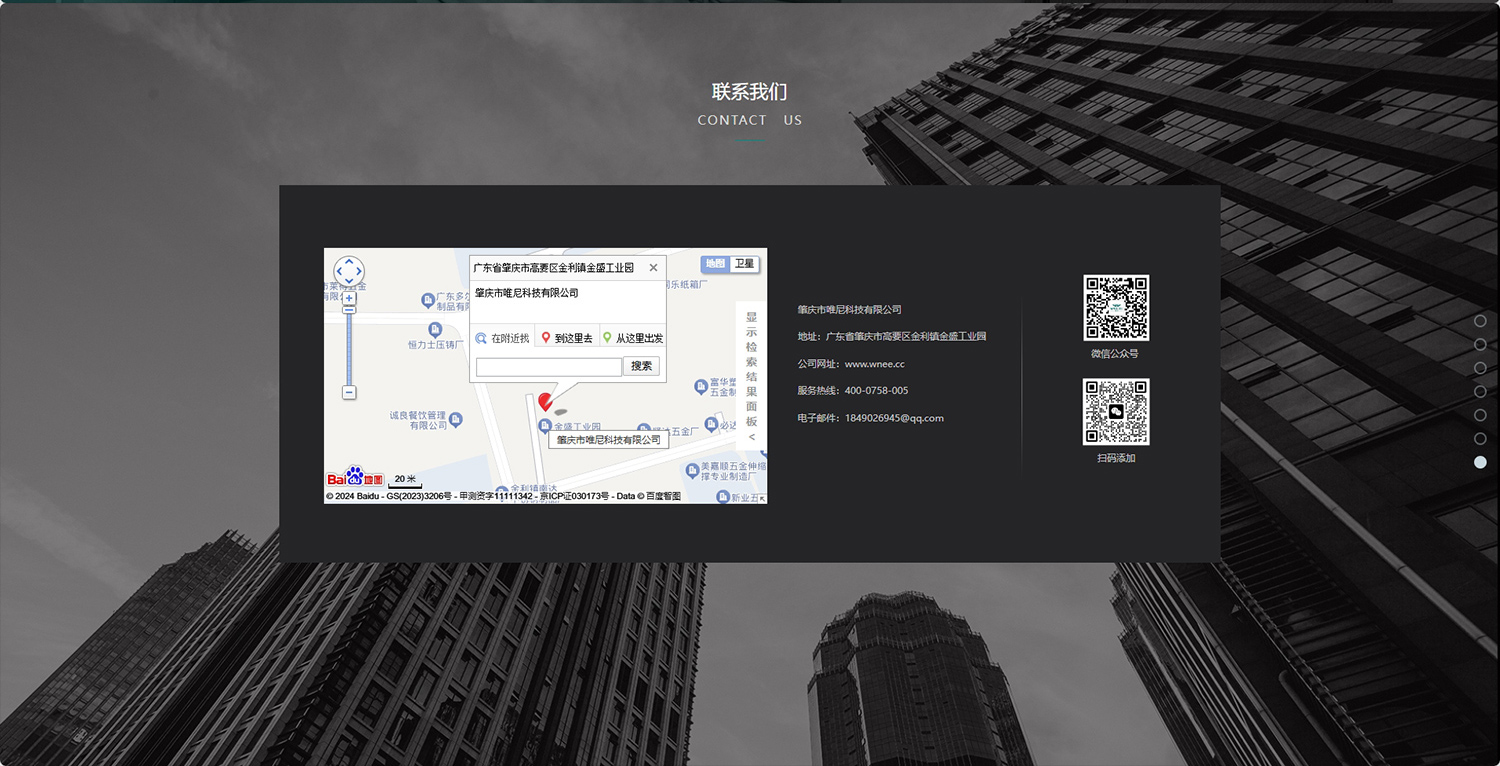Click the Baidu map logo

click(x=355, y=478)
